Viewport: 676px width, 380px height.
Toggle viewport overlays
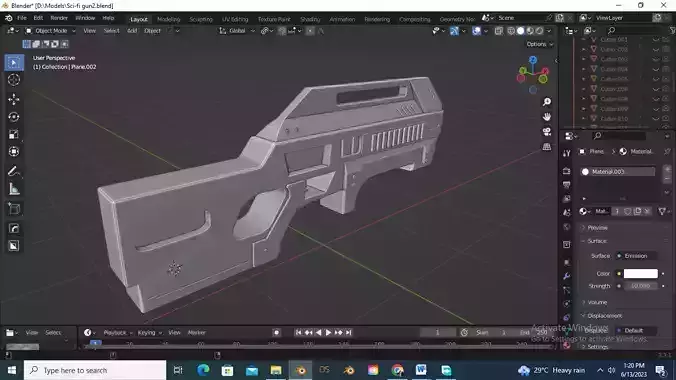click(476, 31)
